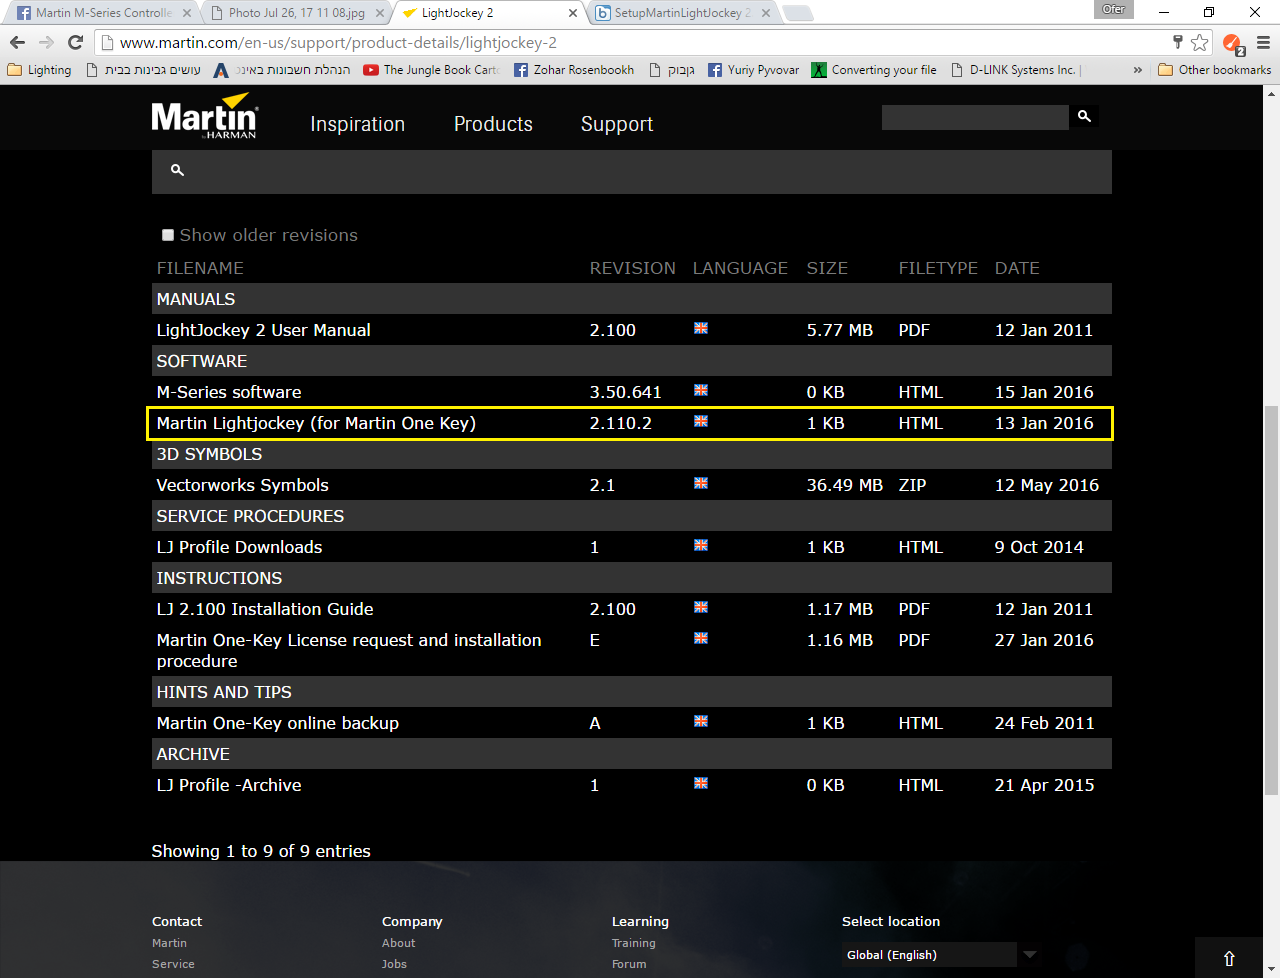
Task: Open the Support menu
Action: [x=617, y=124]
